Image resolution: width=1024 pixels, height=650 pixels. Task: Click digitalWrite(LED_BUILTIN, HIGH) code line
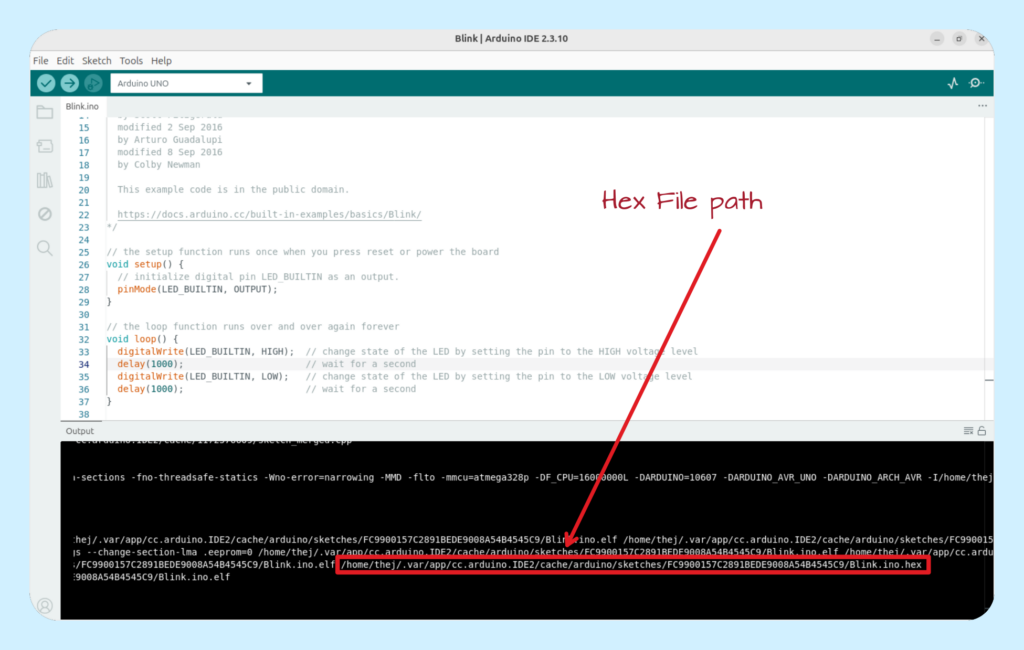[206, 351]
